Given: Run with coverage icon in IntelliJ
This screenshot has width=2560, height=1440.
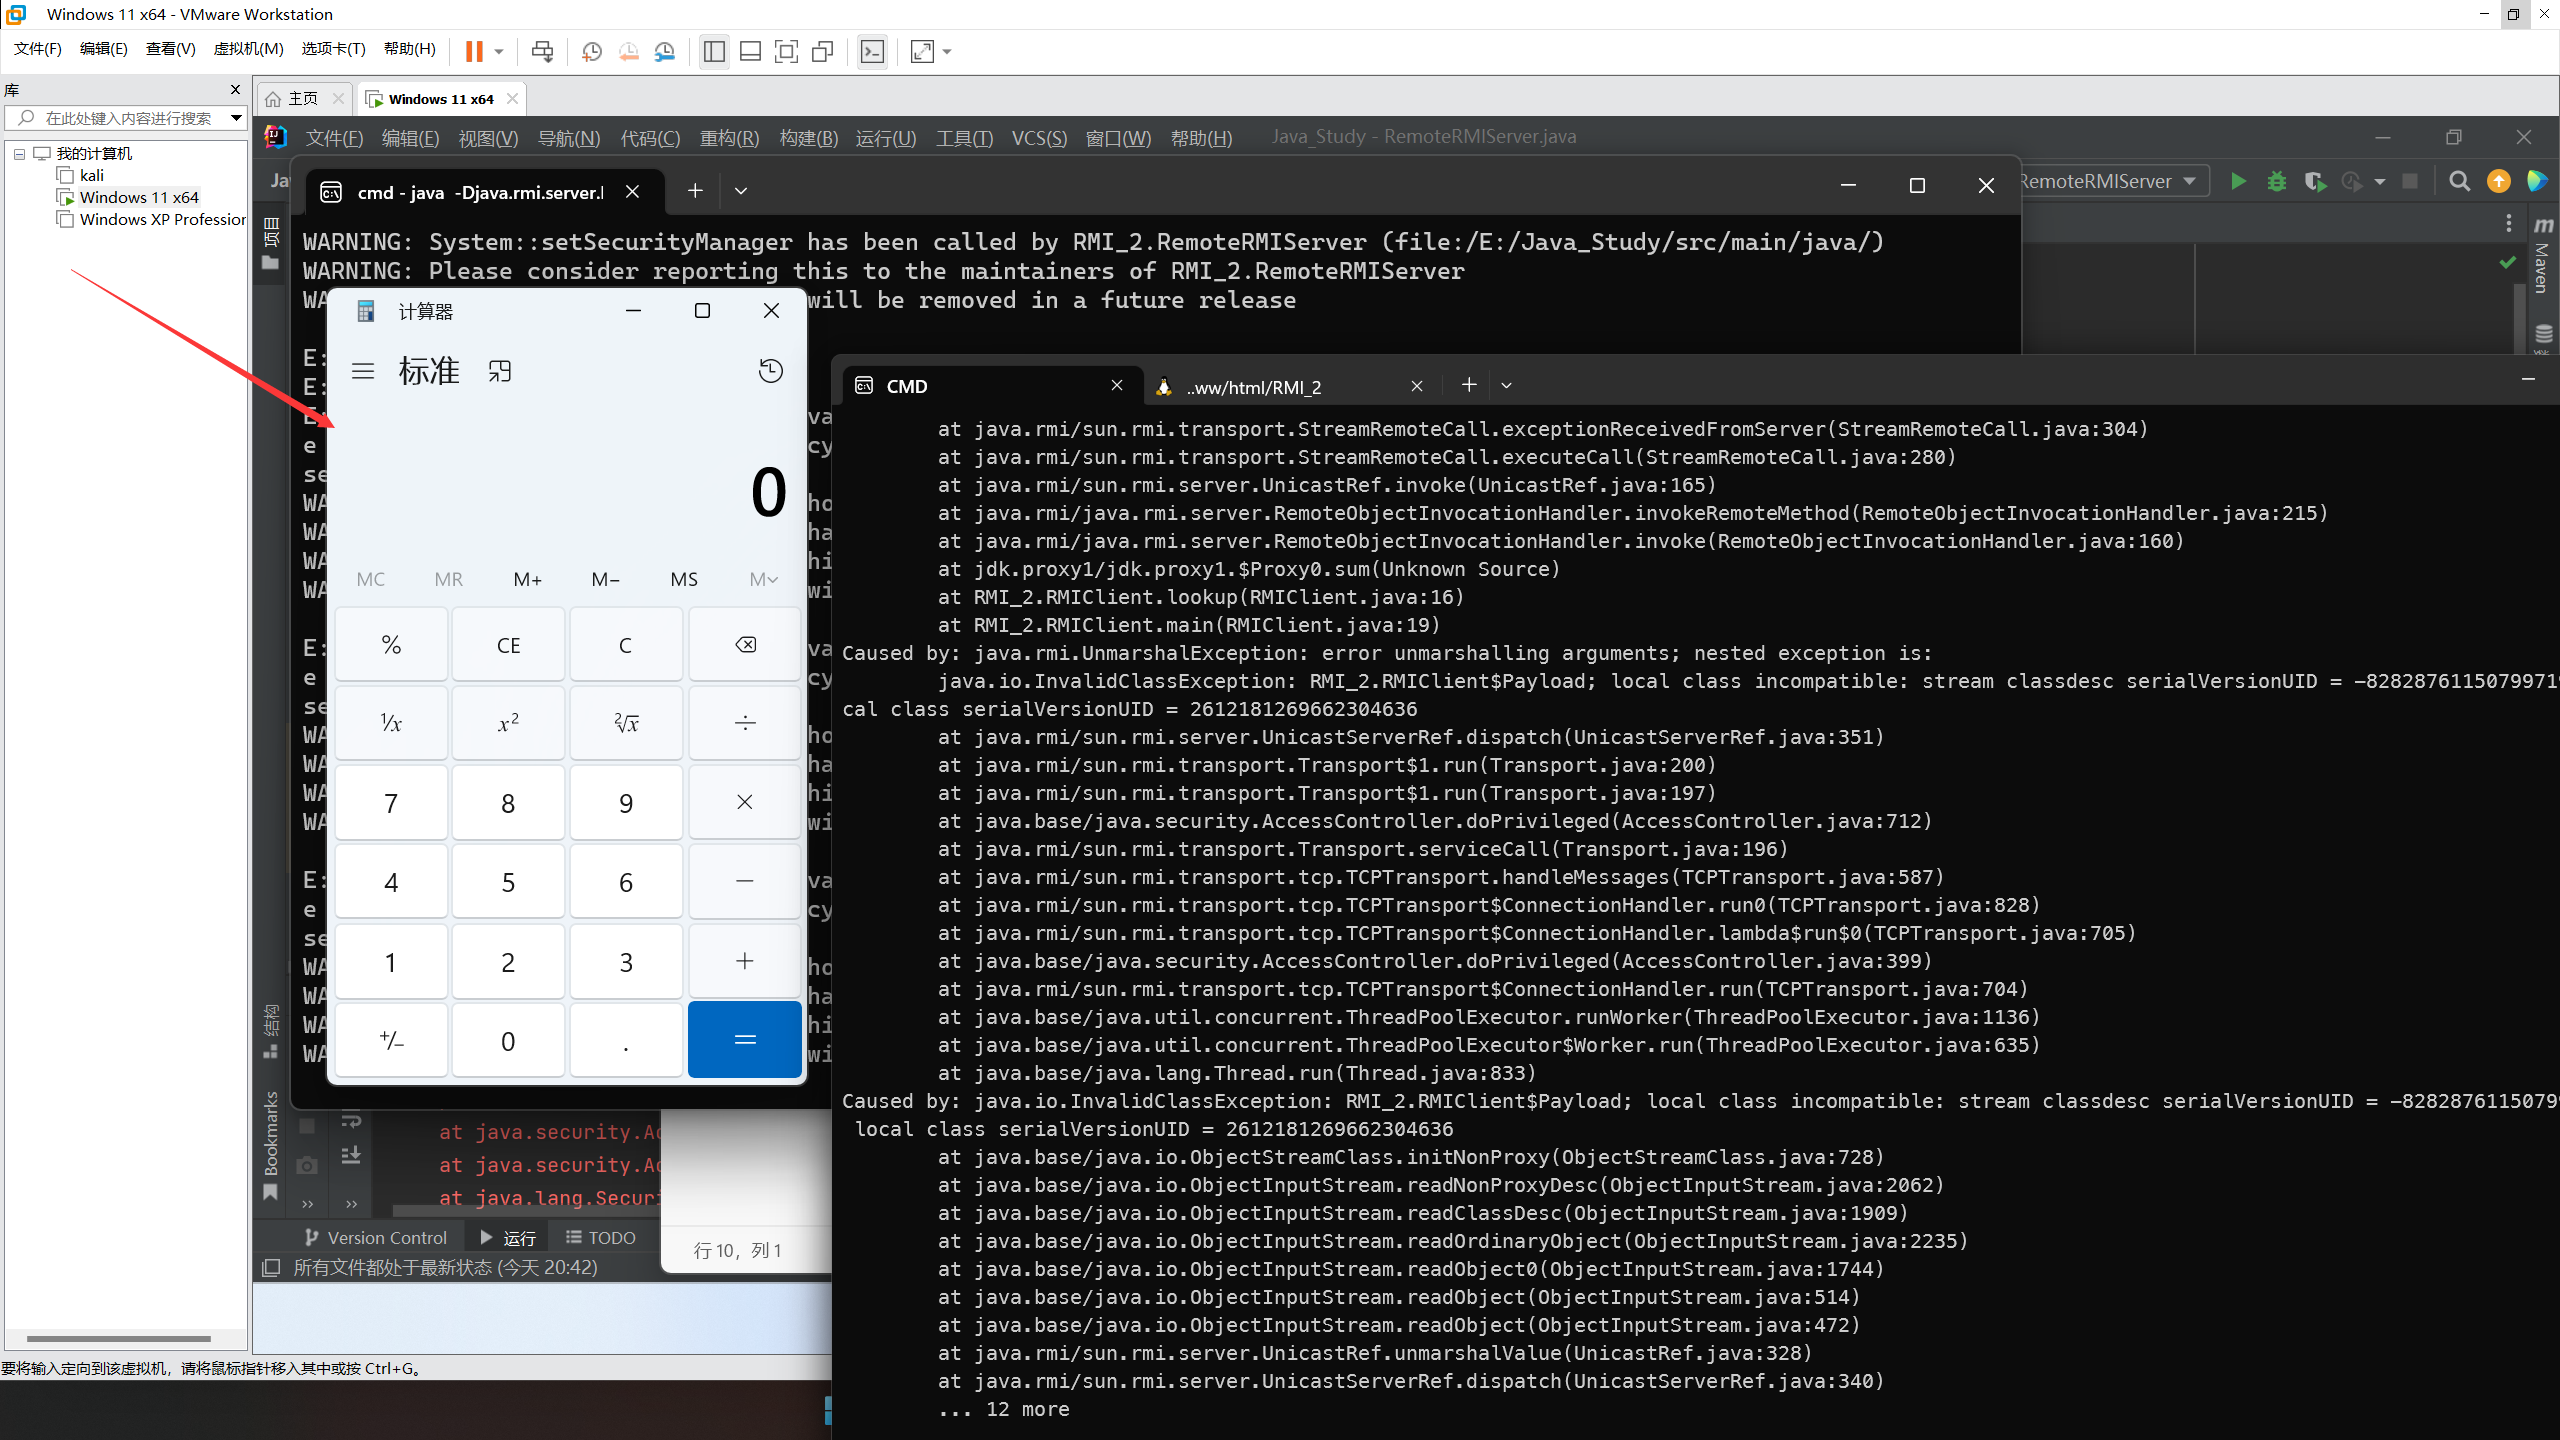Looking at the screenshot, I should (2314, 181).
